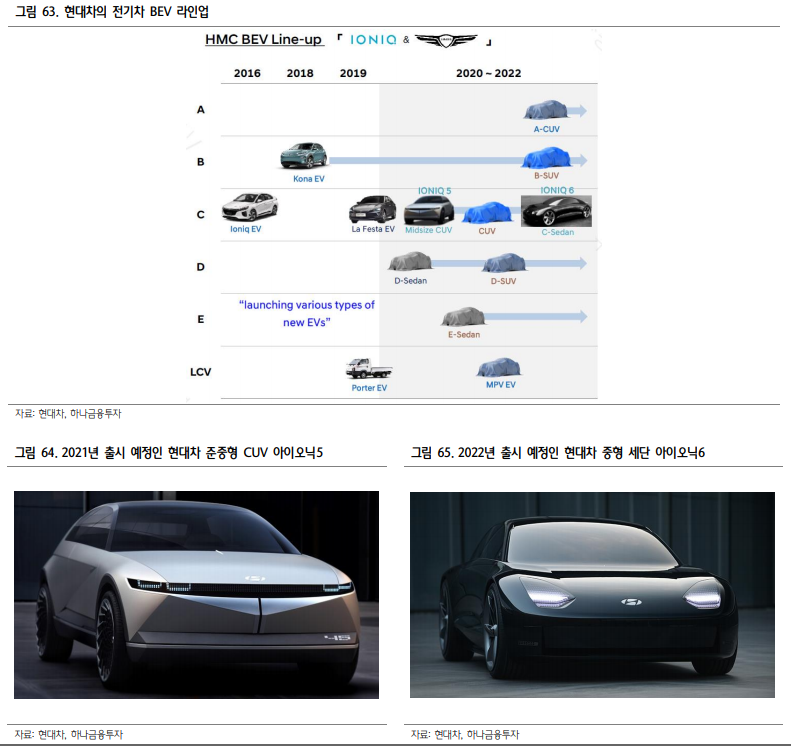This screenshot has width=791, height=746.
Task: Click the 'D-SUV' label
Action: (x=503, y=281)
